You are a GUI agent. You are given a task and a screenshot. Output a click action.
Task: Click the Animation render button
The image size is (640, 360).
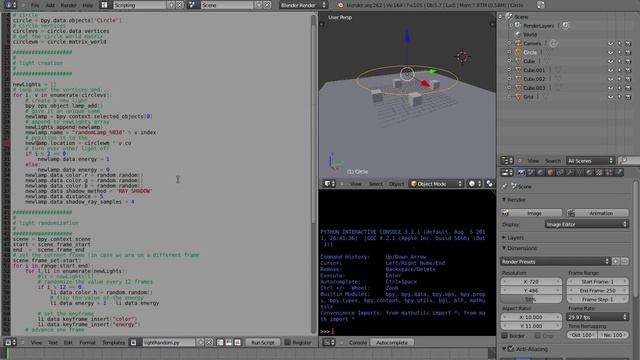click(598, 213)
